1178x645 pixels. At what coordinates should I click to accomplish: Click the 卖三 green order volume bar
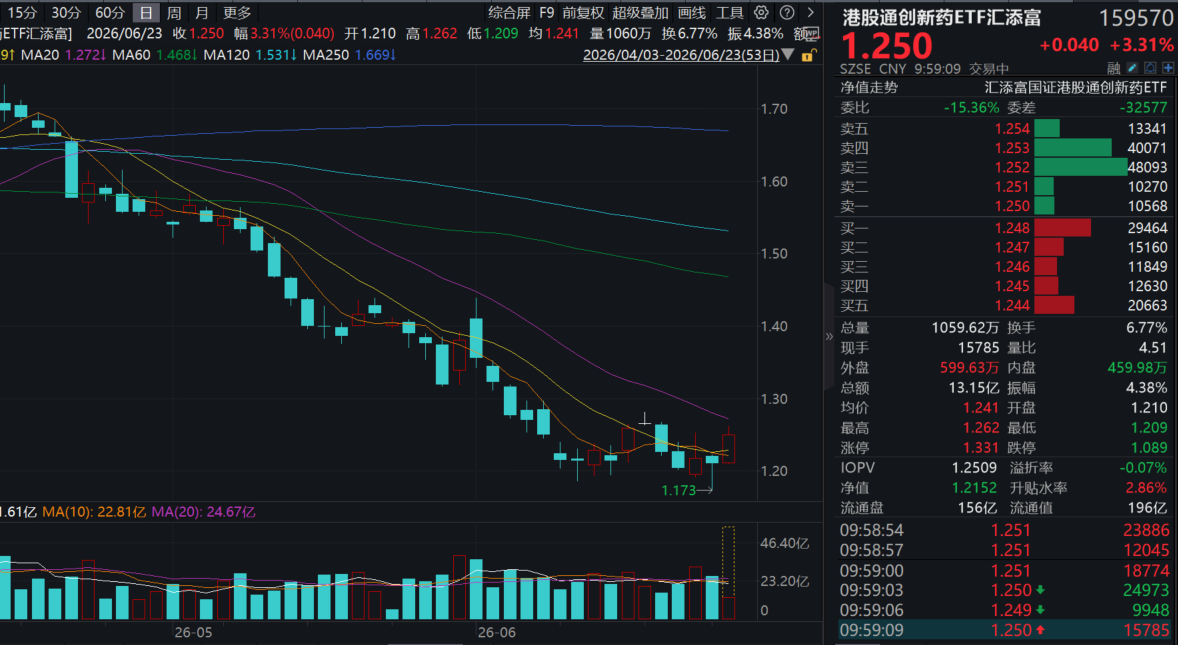coord(1080,167)
